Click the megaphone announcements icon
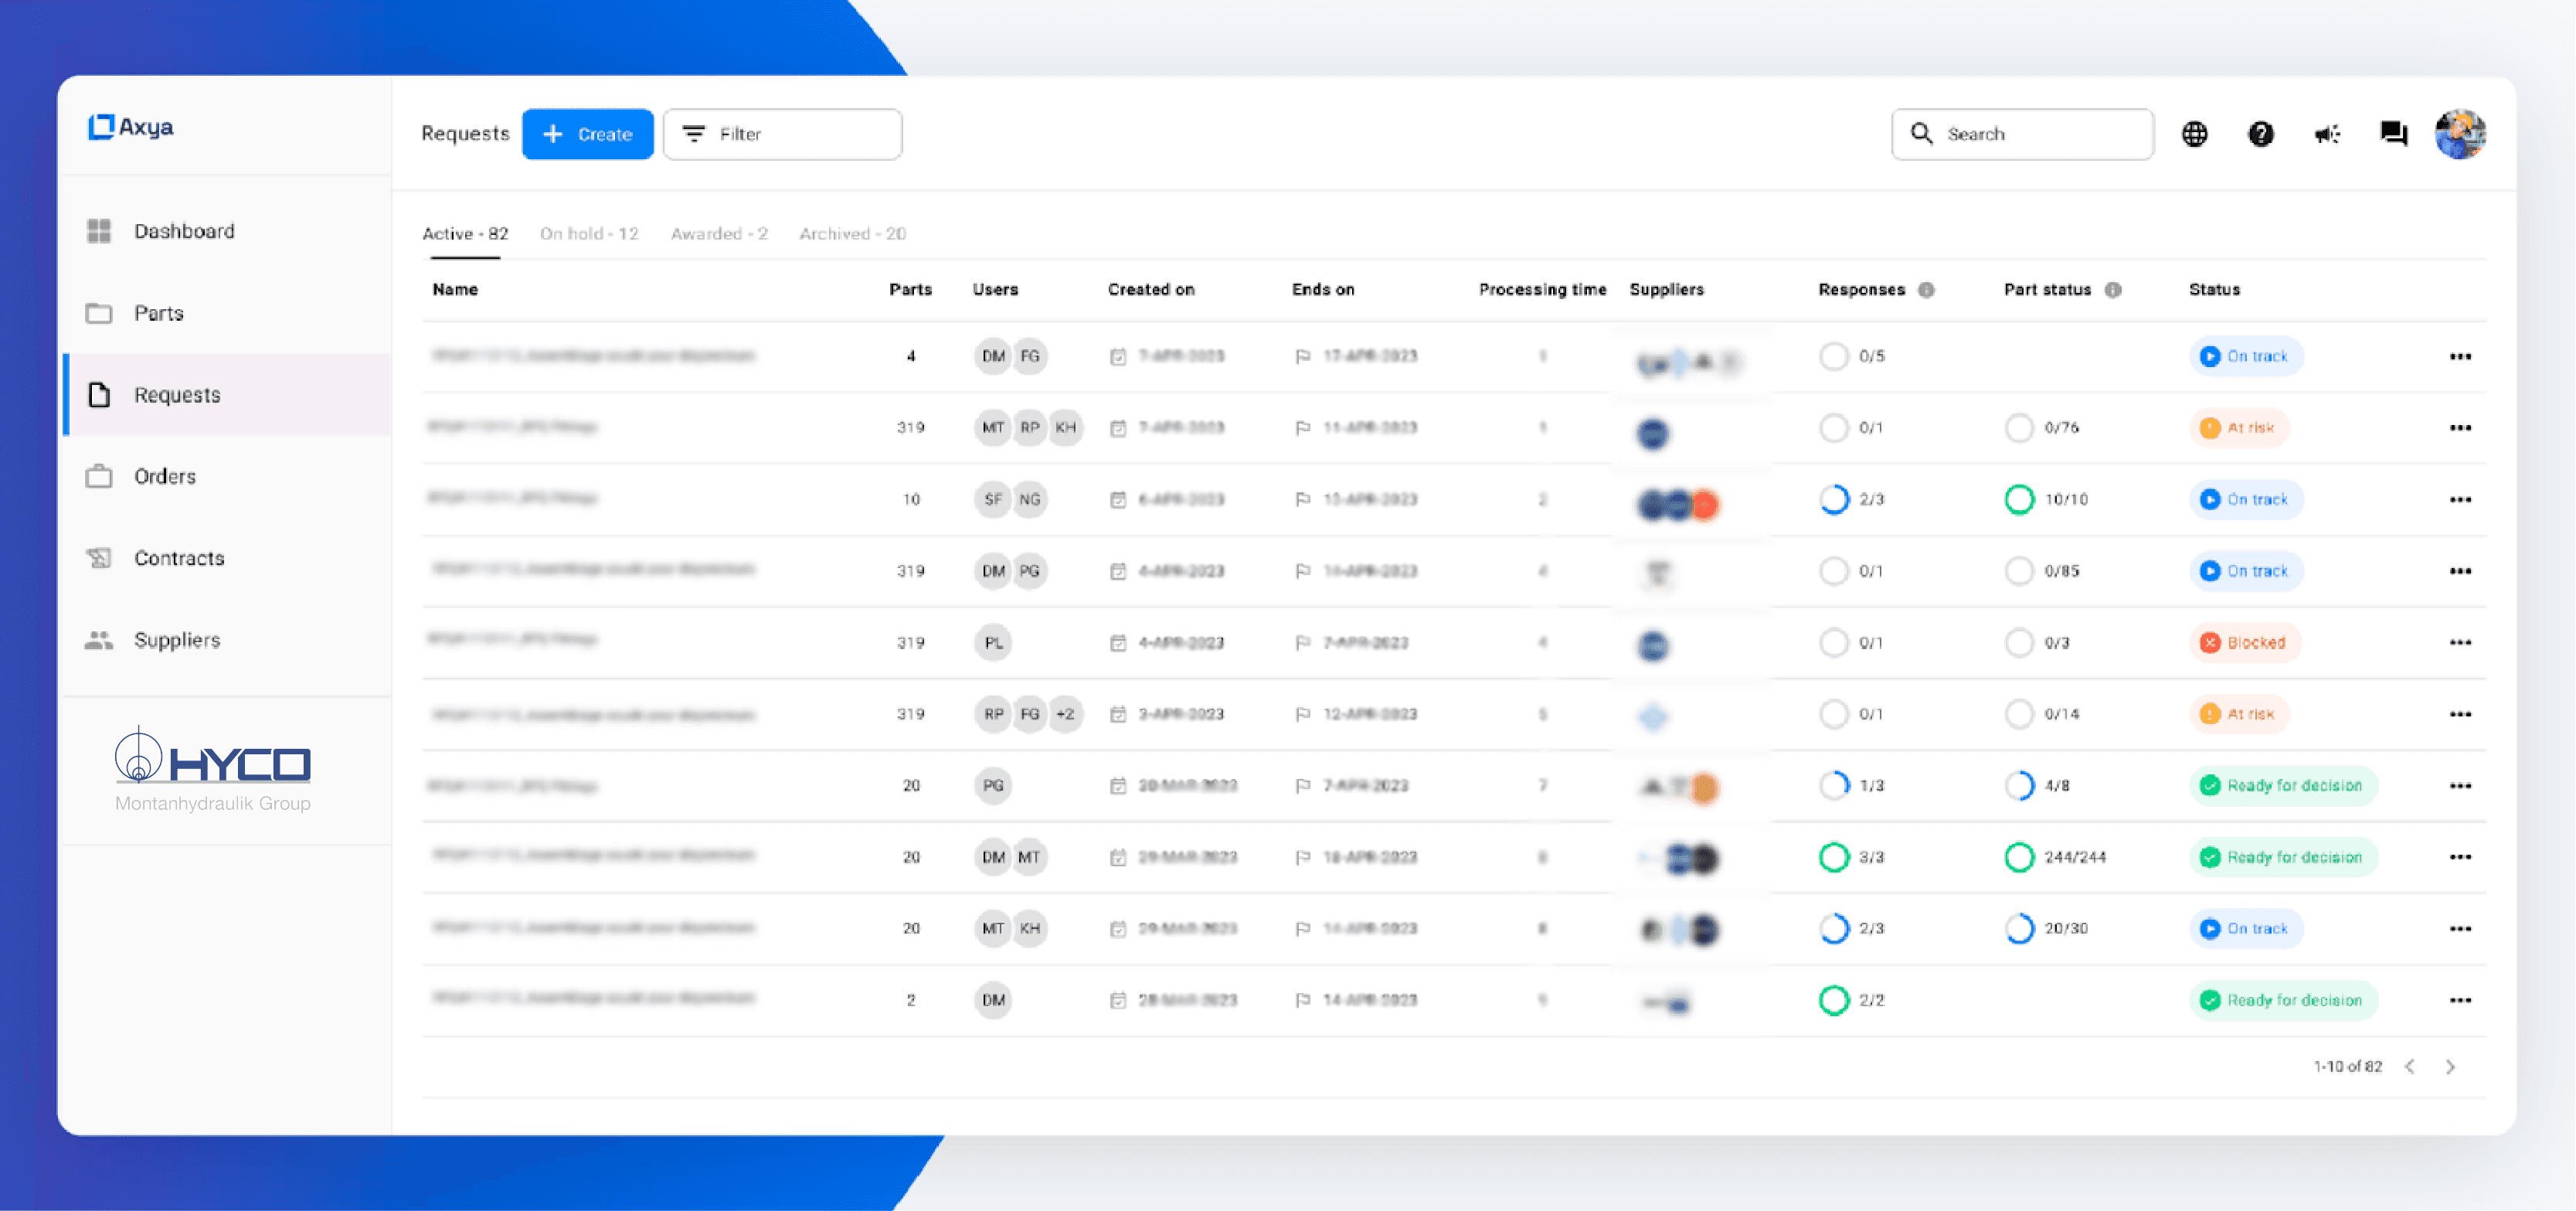The width and height of the screenshot is (2576, 1211). (x=2327, y=134)
